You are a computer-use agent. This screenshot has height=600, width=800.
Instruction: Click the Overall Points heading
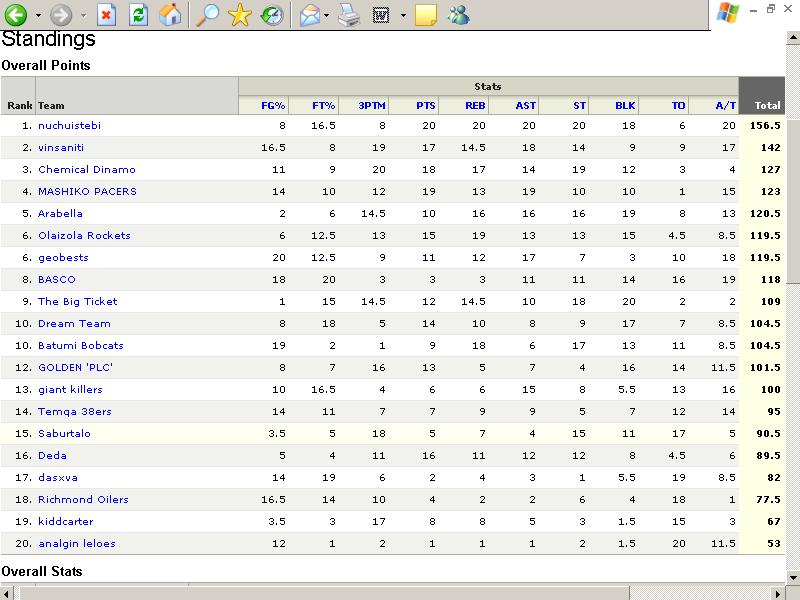point(46,65)
